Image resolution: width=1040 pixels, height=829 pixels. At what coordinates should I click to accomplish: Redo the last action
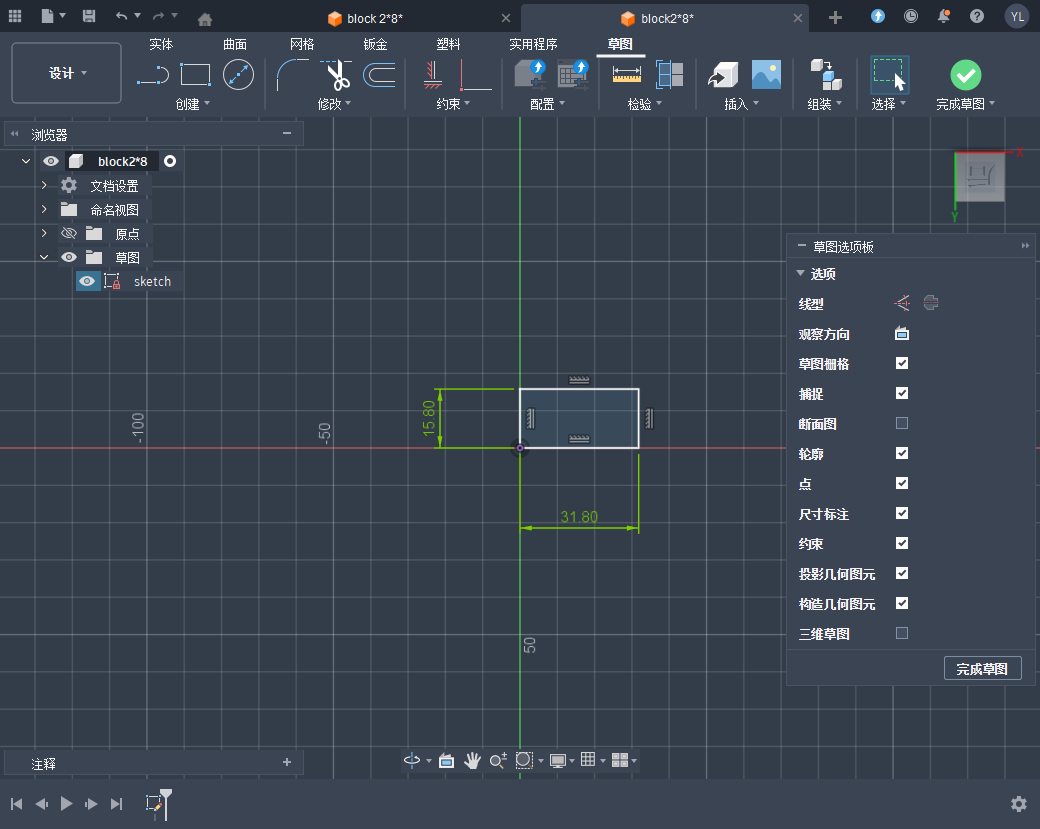coord(159,16)
